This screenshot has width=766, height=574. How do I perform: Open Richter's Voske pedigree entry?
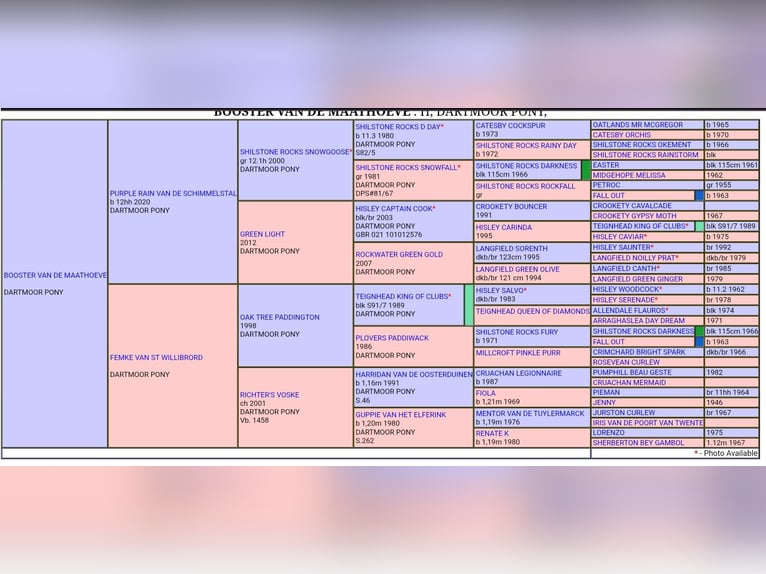tap(269, 395)
